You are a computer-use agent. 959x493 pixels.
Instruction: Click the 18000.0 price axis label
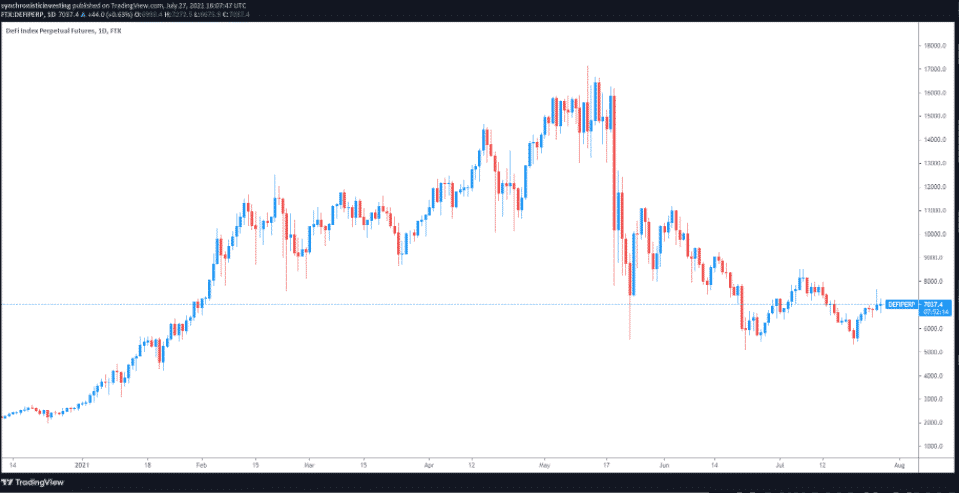937,46
